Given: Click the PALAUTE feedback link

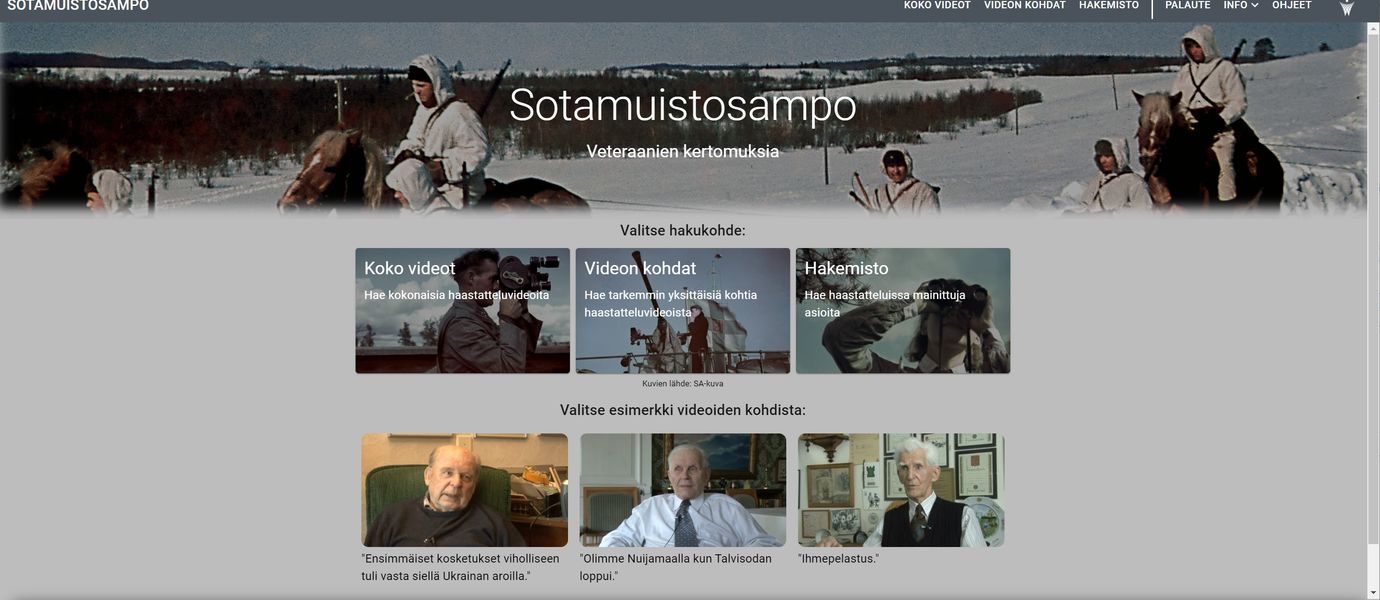Looking at the screenshot, I should [1188, 5].
